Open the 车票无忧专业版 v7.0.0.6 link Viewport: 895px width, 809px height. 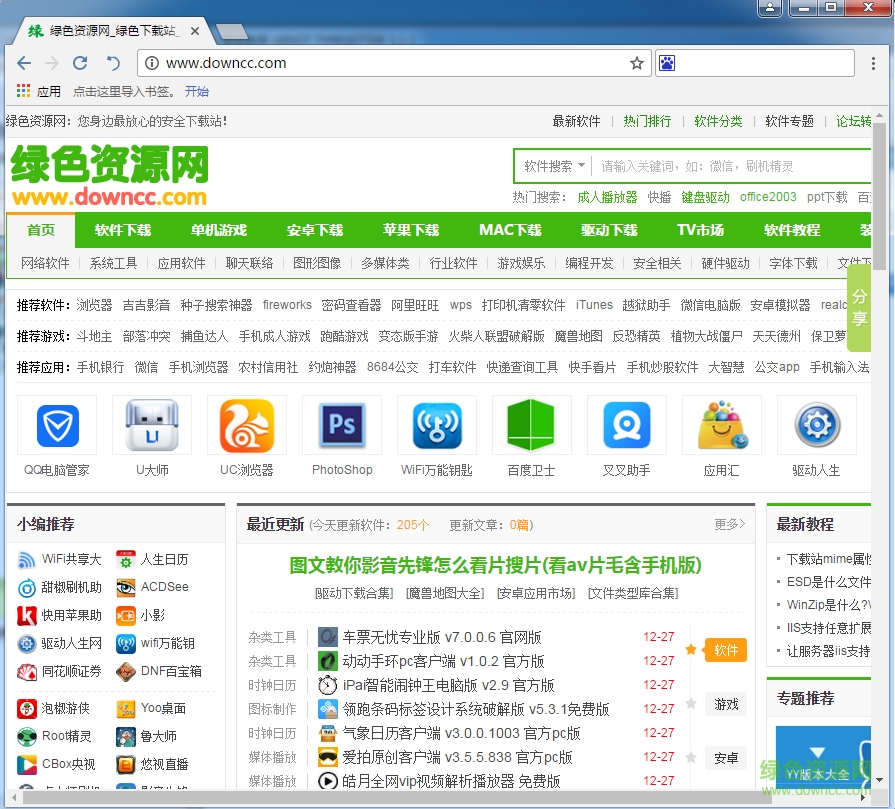[442, 637]
